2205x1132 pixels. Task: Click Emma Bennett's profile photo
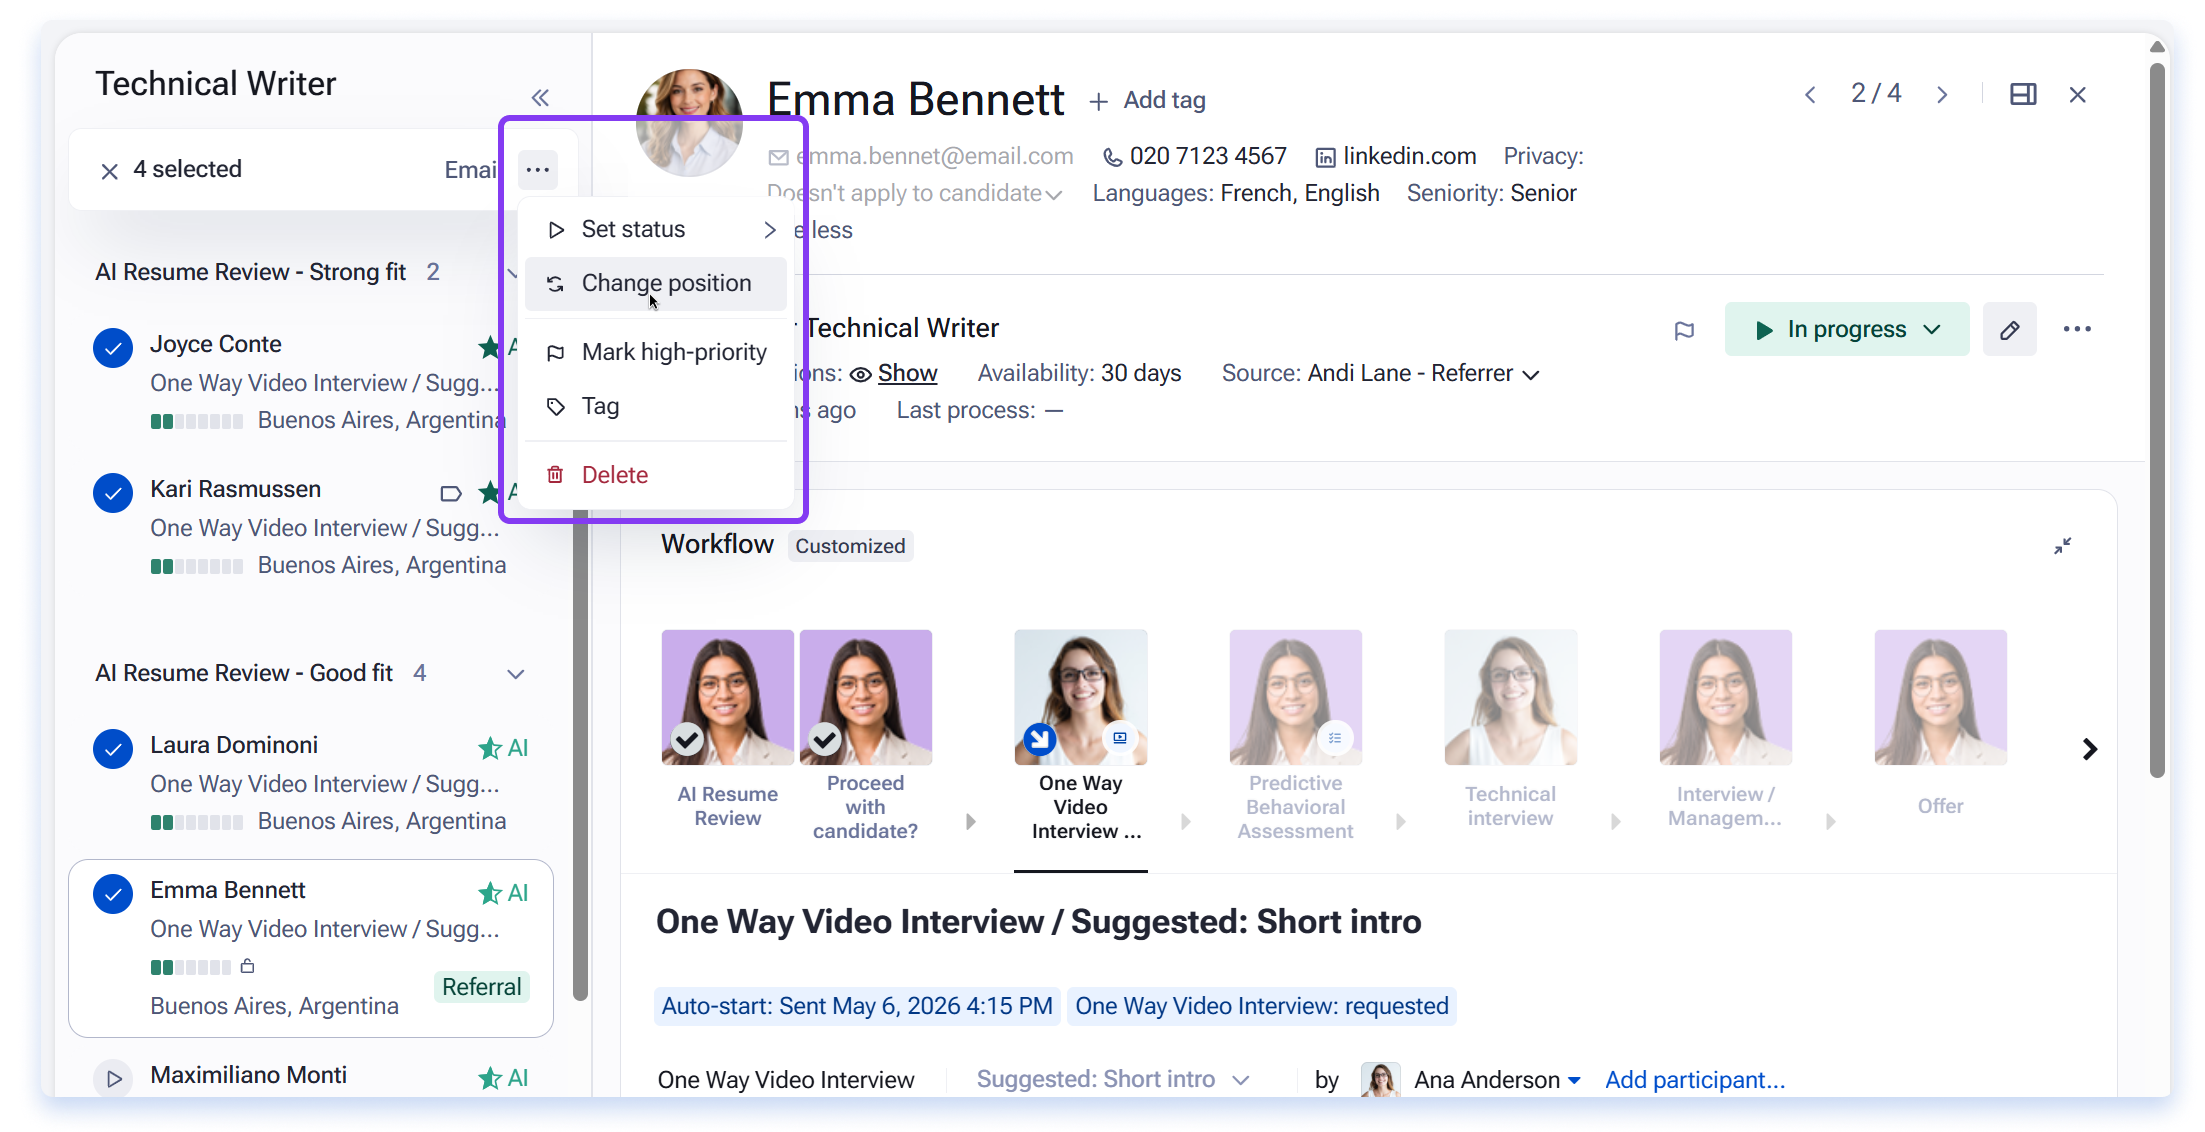pos(690,122)
